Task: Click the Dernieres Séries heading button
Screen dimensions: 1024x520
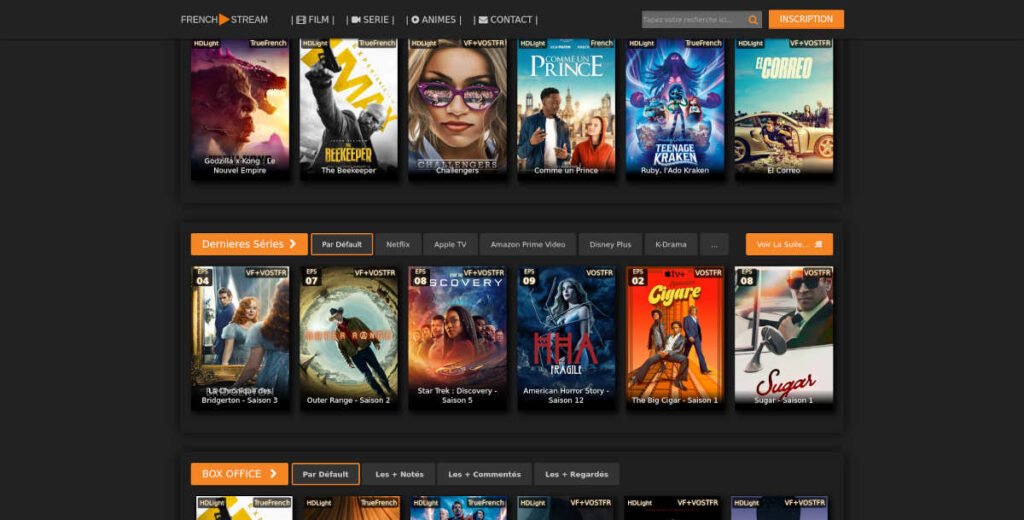Action: (x=249, y=244)
